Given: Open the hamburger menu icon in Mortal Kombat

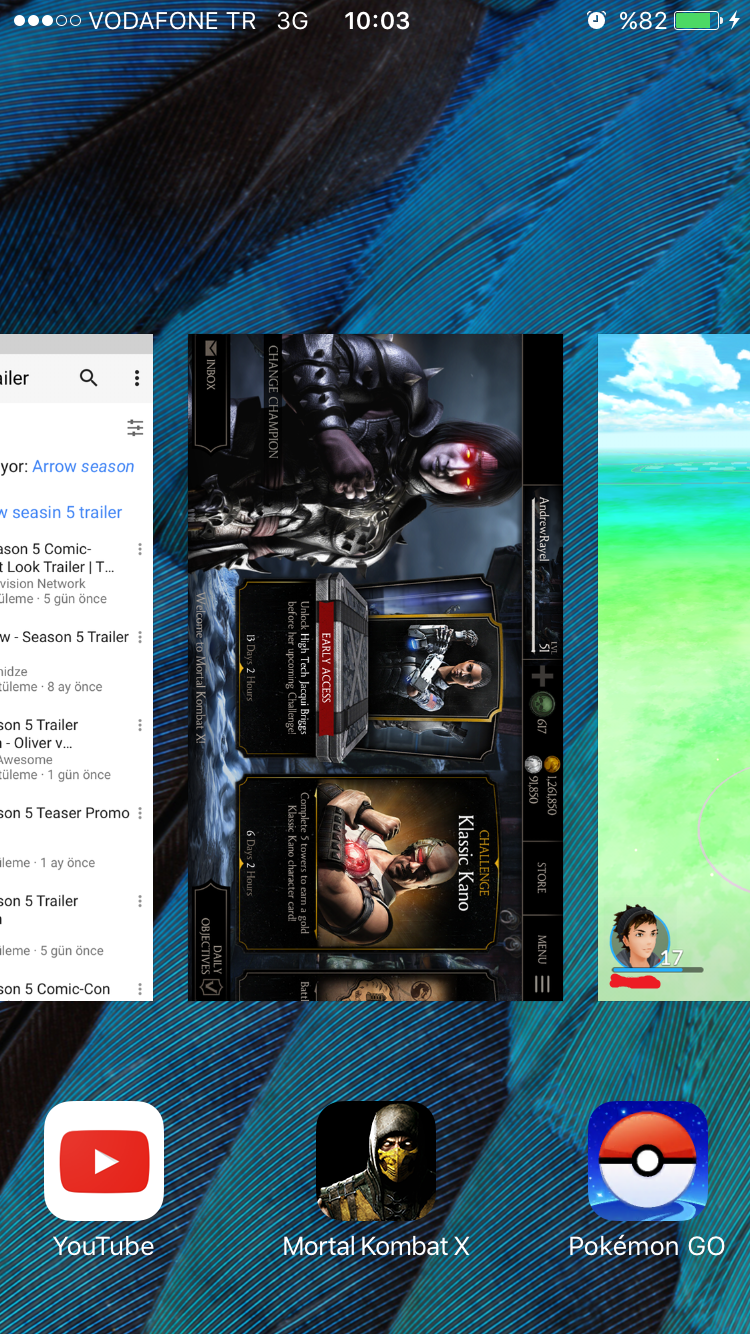Looking at the screenshot, I should [542, 984].
